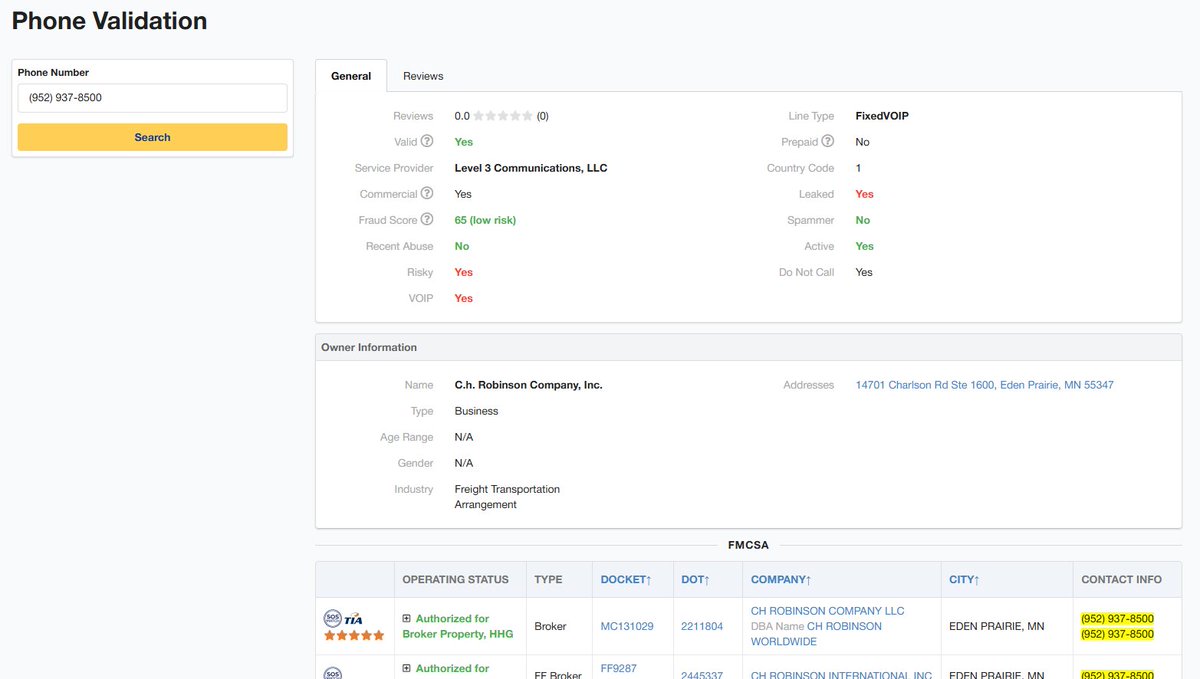Click the green Yes value for Active

(865, 246)
